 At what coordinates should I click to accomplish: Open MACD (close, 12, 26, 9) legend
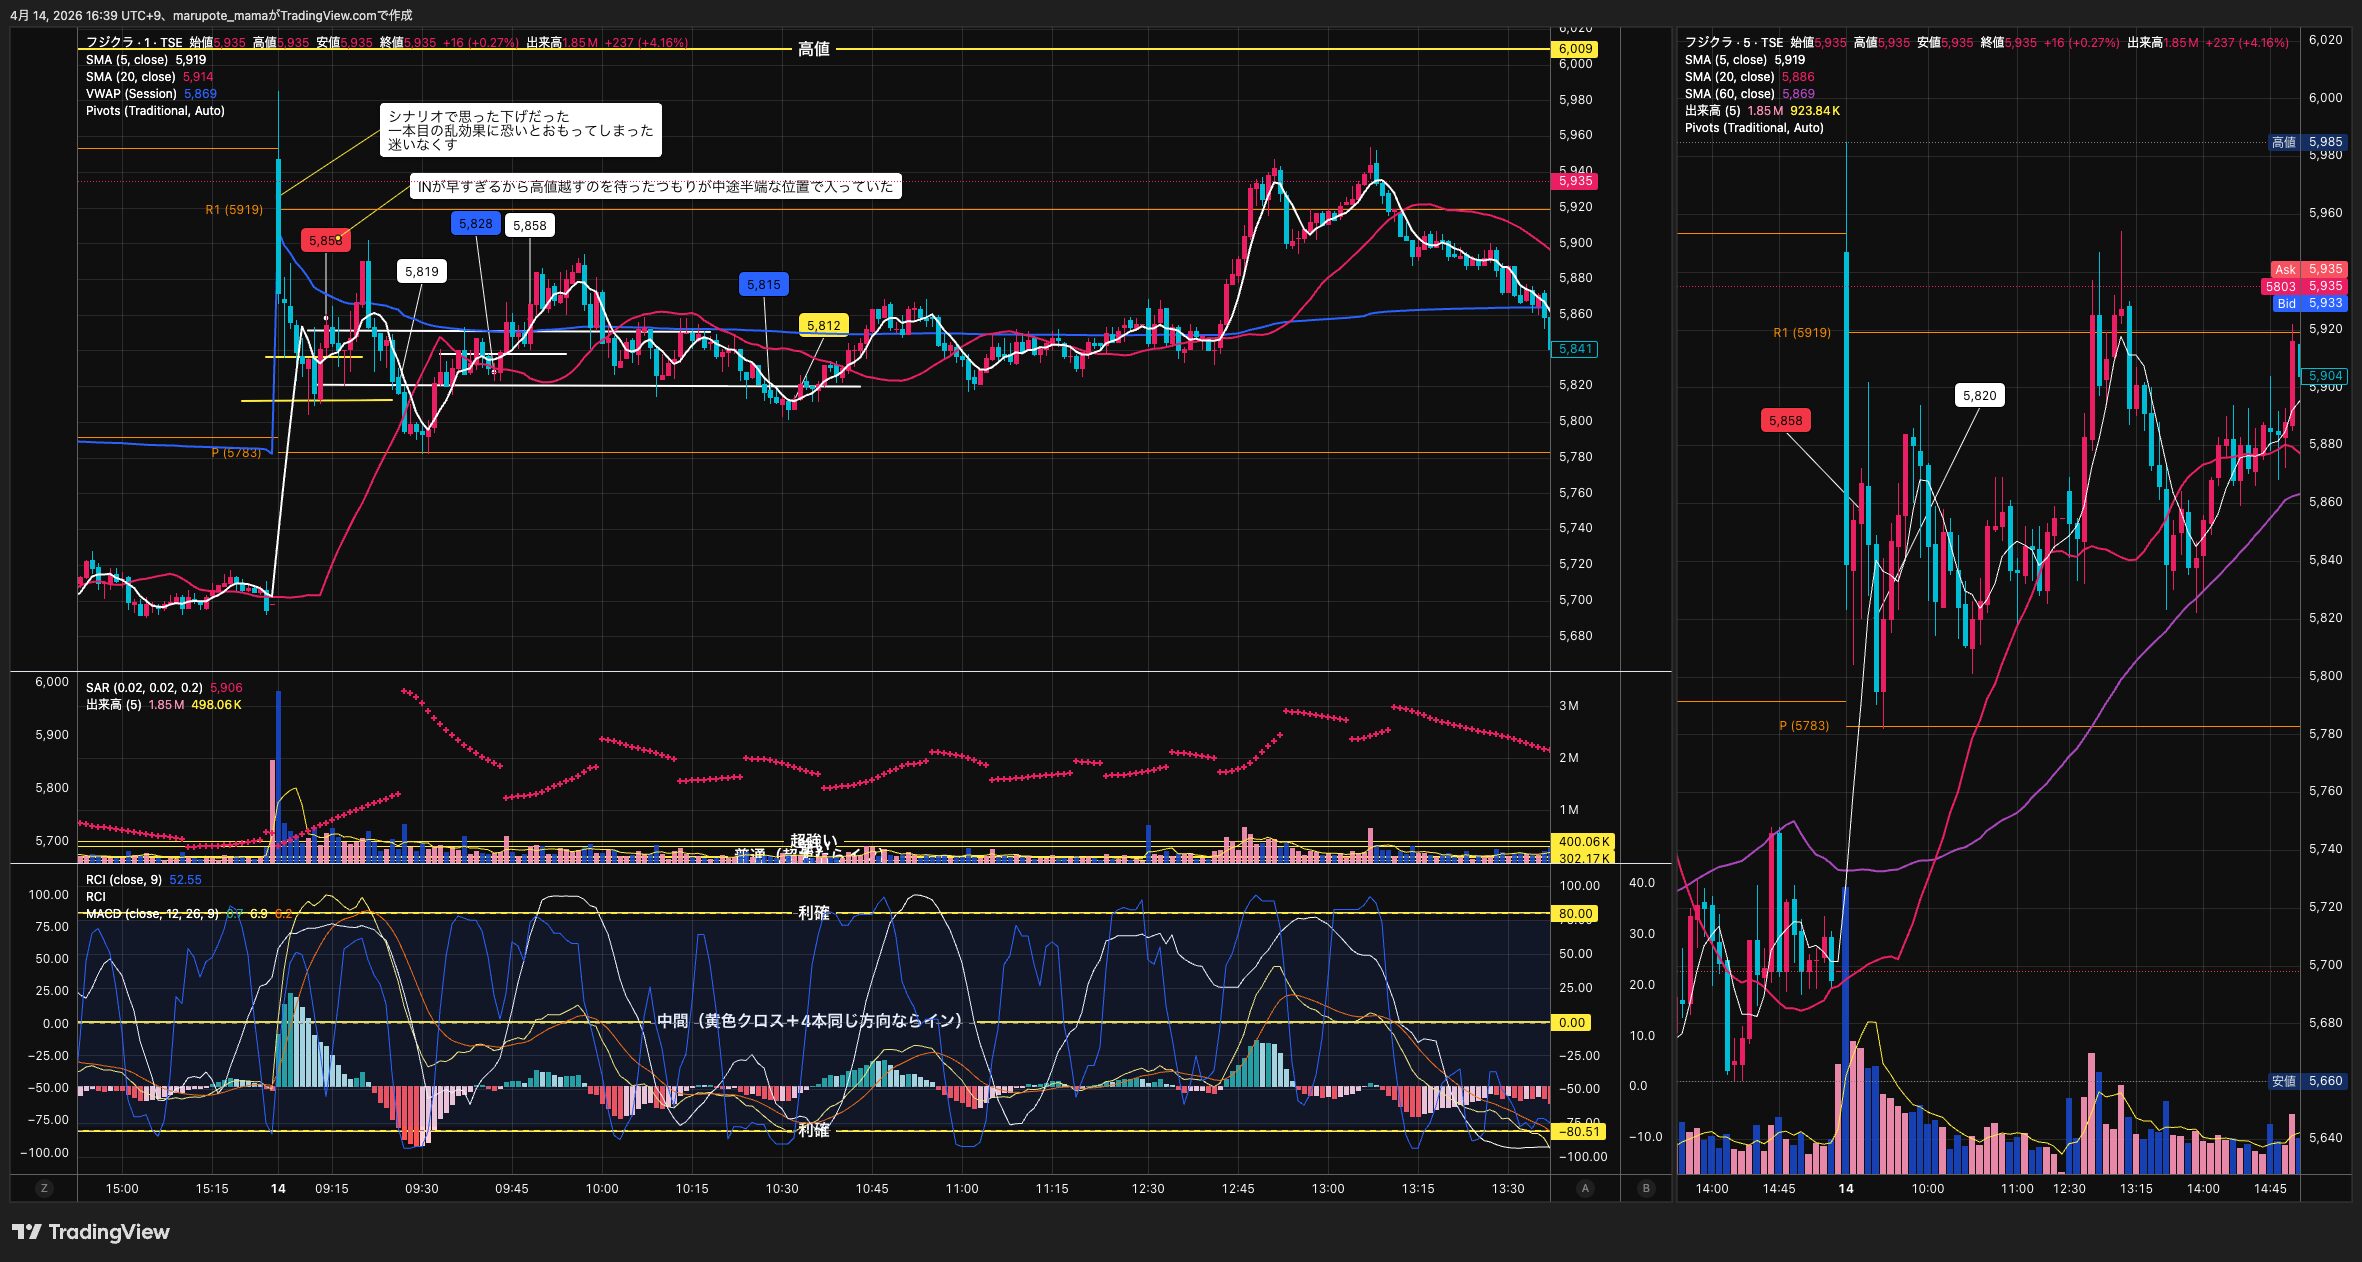click(x=152, y=914)
